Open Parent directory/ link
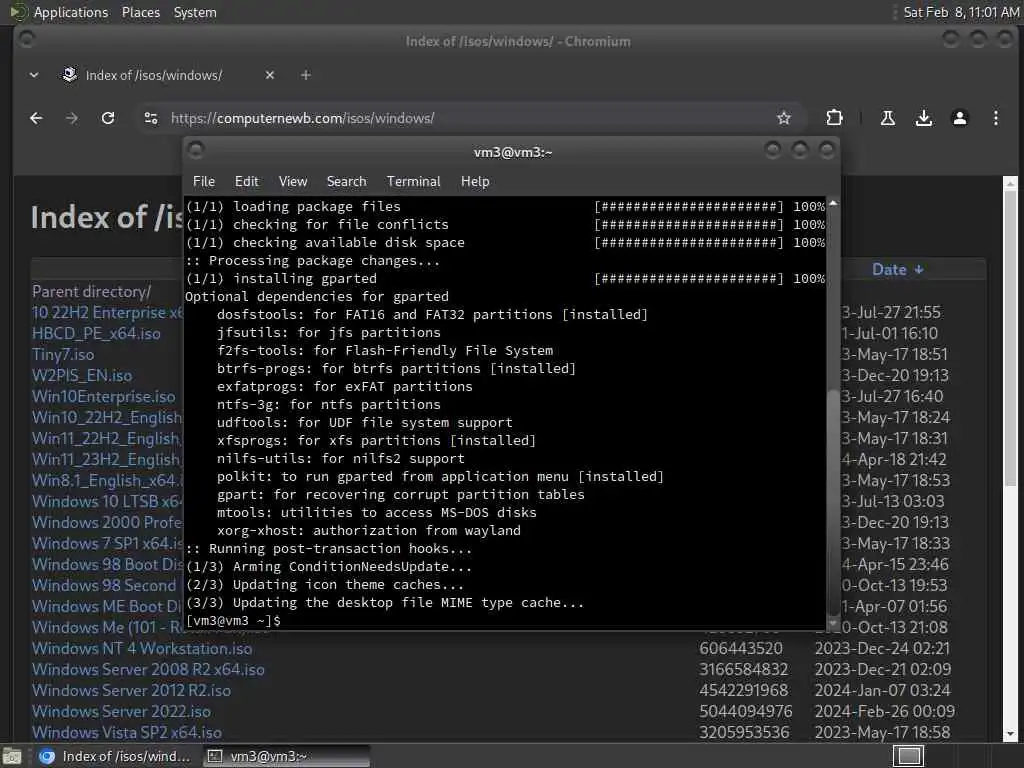The width and height of the screenshot is (1024, 768). pos(91,291)
